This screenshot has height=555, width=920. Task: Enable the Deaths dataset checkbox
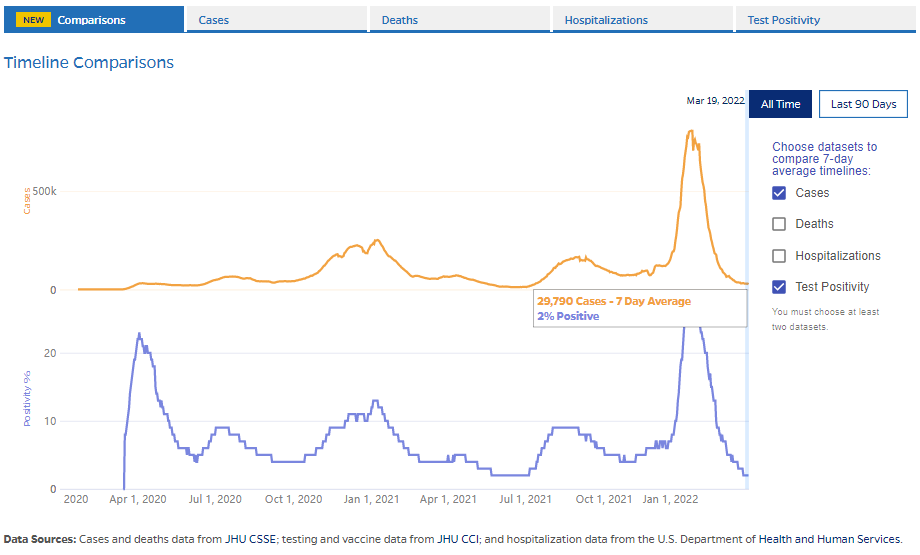click(779, 224)
